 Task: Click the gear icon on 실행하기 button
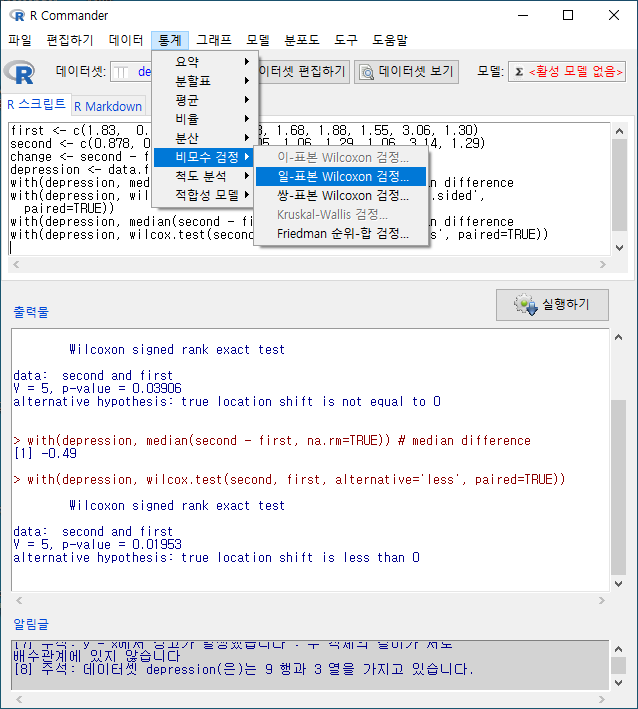[525, 304]
